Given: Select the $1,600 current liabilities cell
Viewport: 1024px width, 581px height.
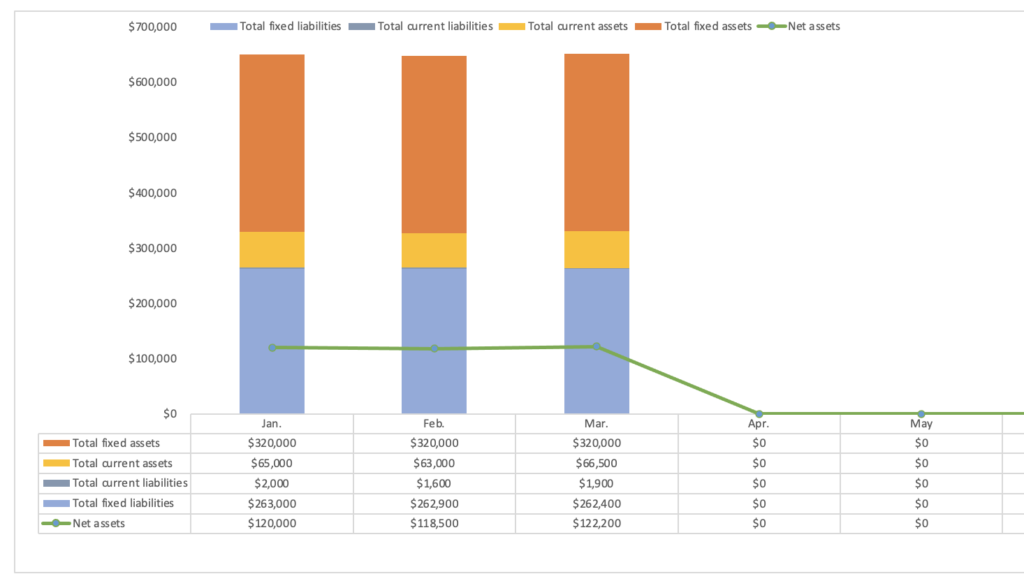Looking at the screenshot, I should point(434,483).
